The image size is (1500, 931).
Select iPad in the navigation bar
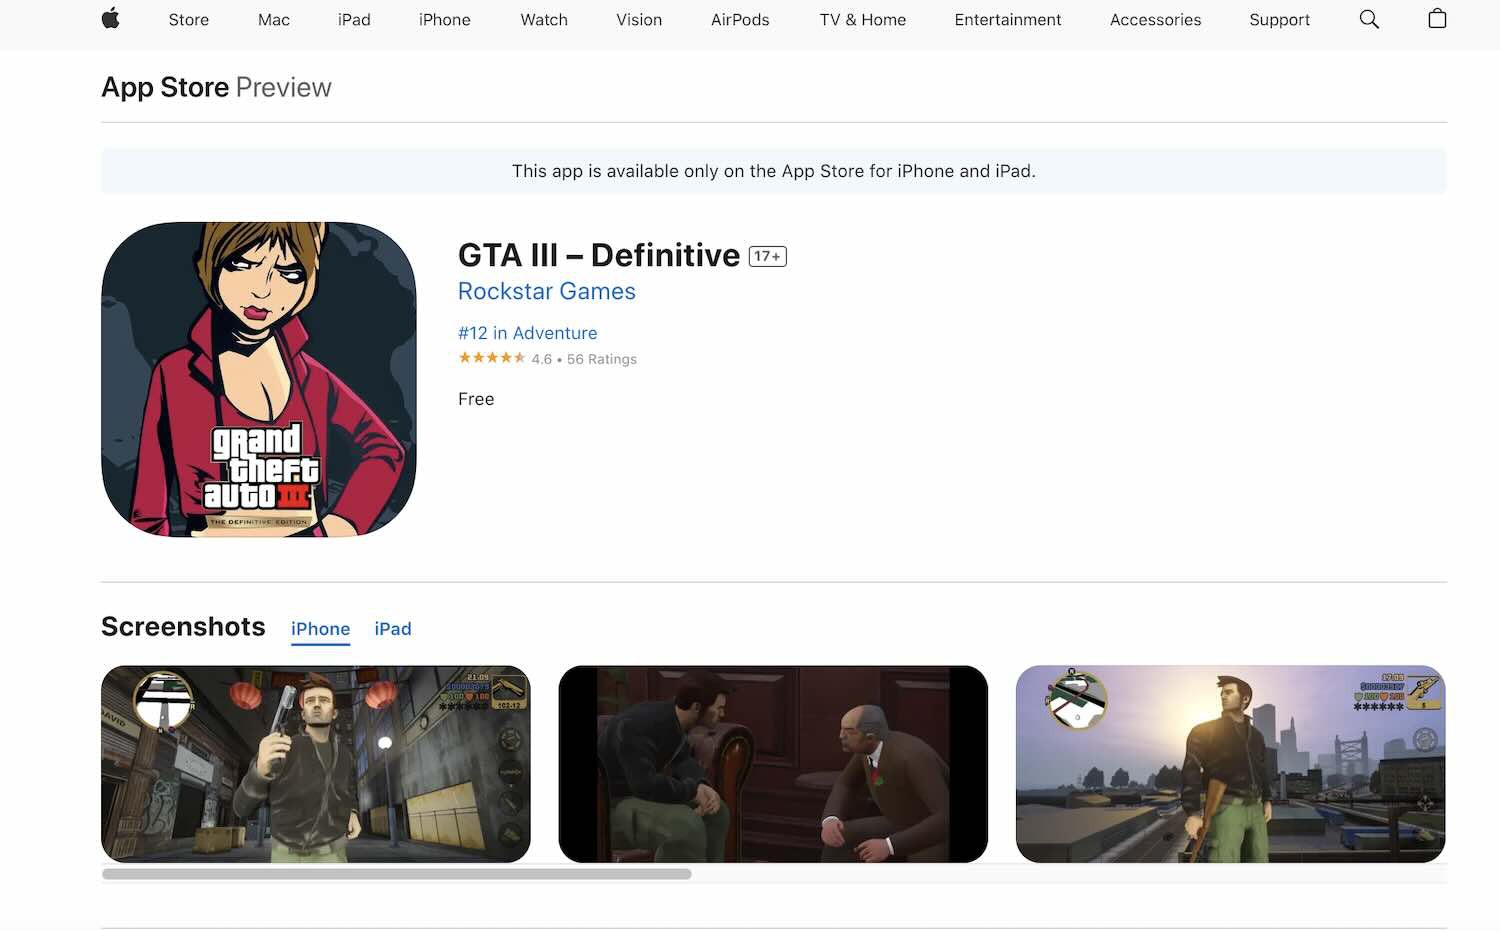click(354, 19)
